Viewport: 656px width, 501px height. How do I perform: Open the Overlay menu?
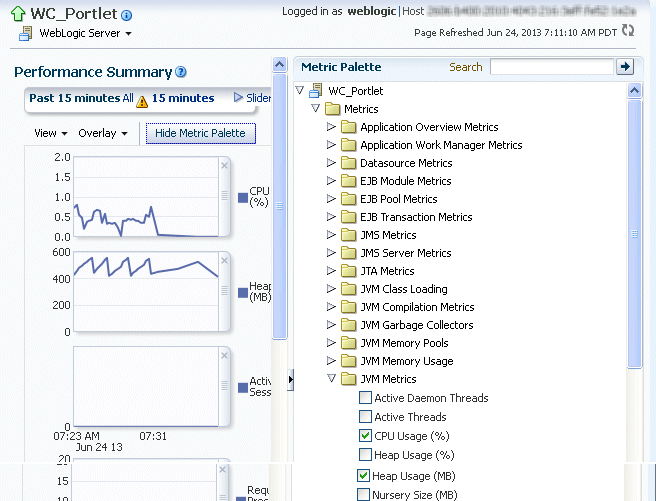[103, 133]
